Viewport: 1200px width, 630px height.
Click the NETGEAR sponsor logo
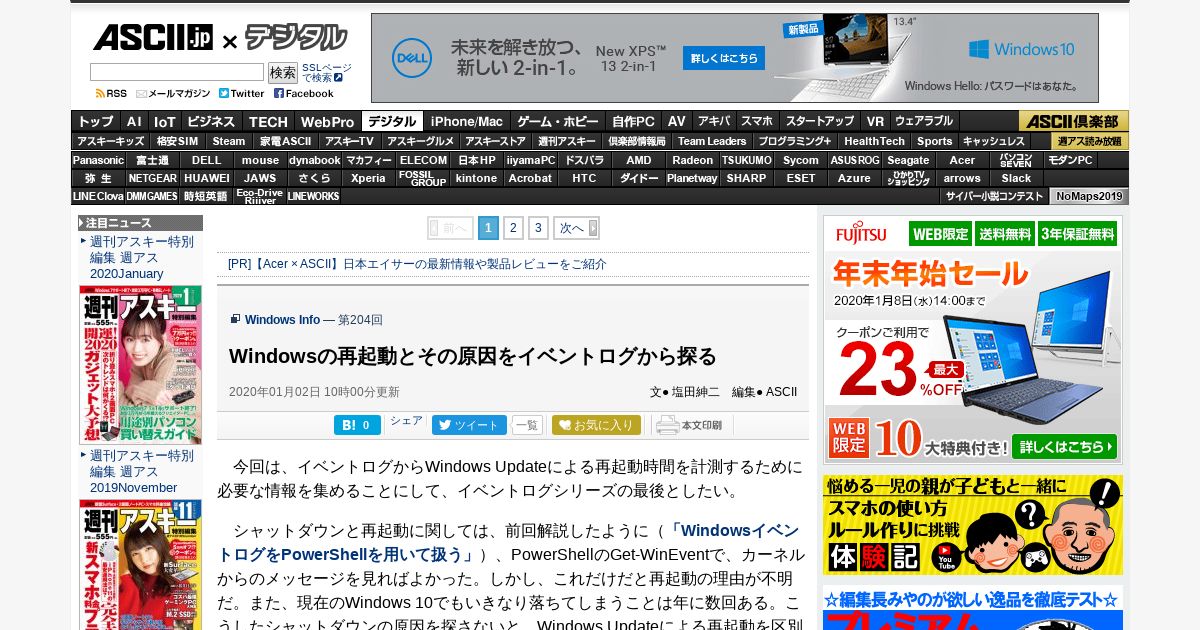[153, 178]
